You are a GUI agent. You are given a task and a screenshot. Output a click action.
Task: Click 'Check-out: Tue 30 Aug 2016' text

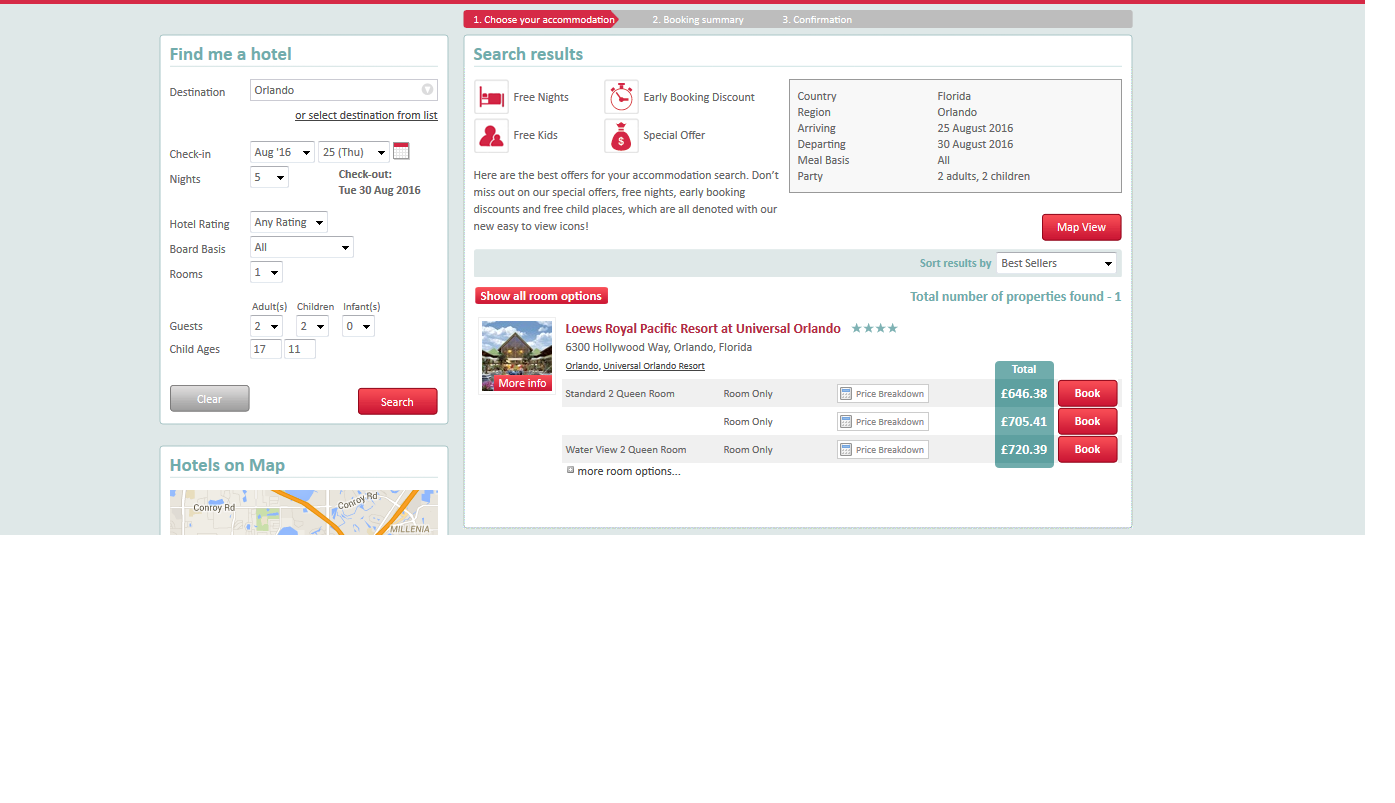(380, 182)
